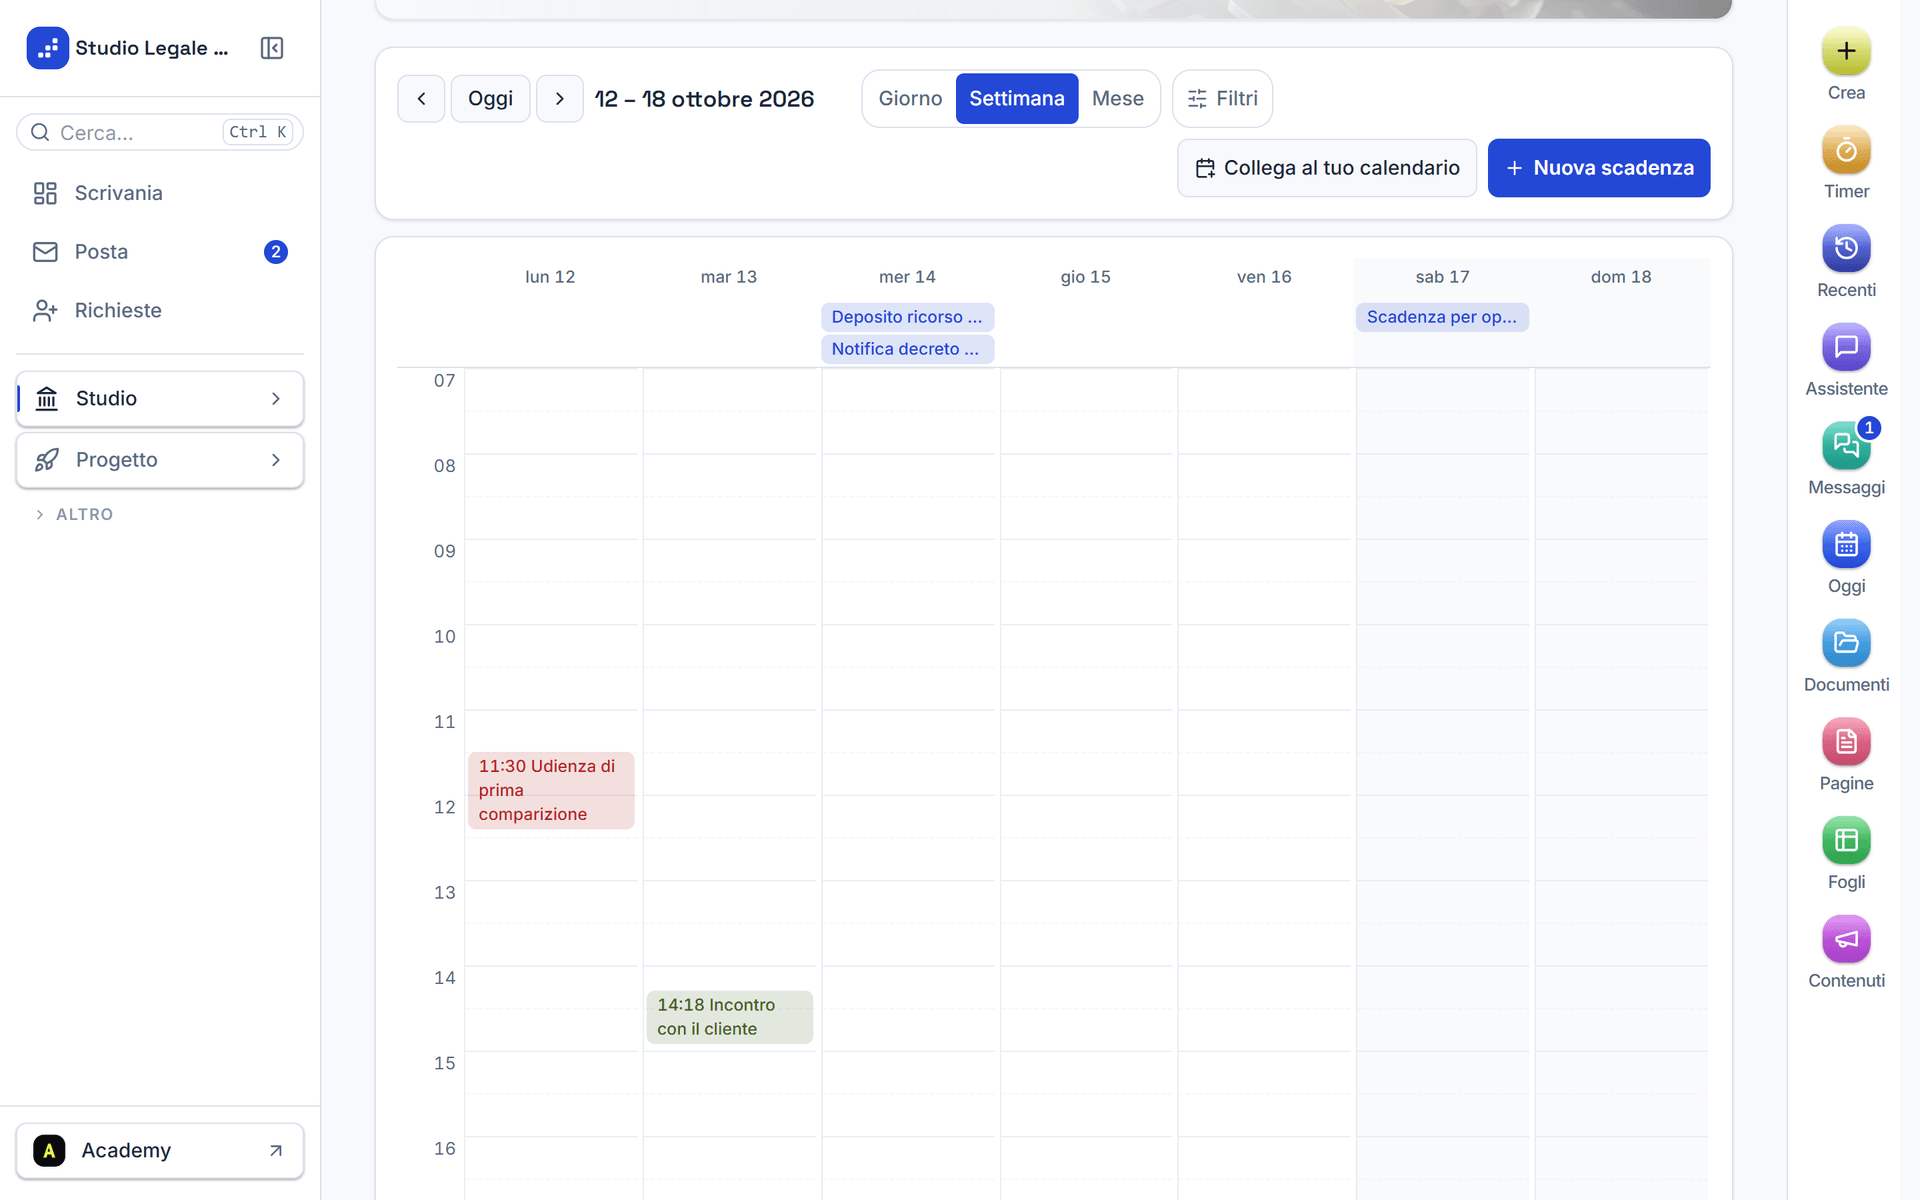Image resolution: width=1920 pixels, height=1200 pixels.
Task: Open the Scadenza per op... event
Action: (x=1442, y=317)
